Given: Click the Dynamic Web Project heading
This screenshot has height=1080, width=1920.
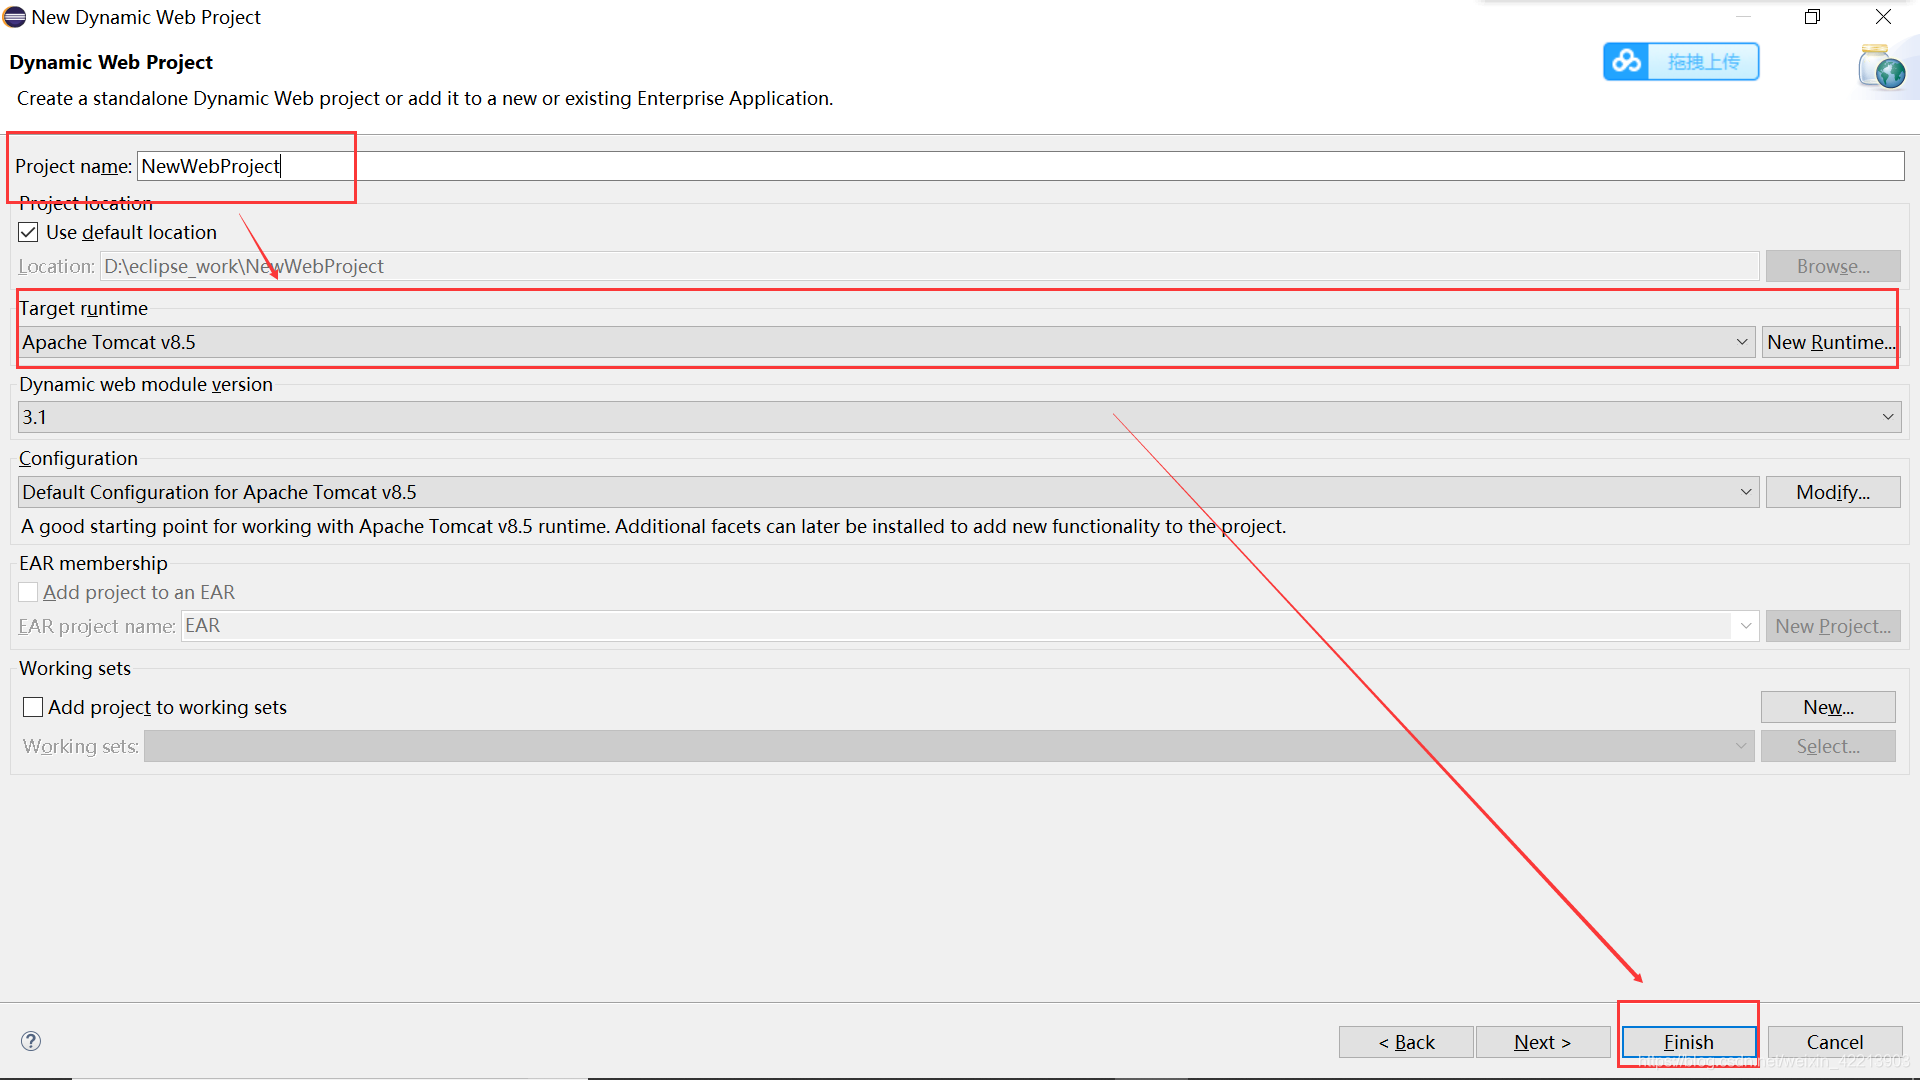Looking at the screenshot, I should 111,62.
